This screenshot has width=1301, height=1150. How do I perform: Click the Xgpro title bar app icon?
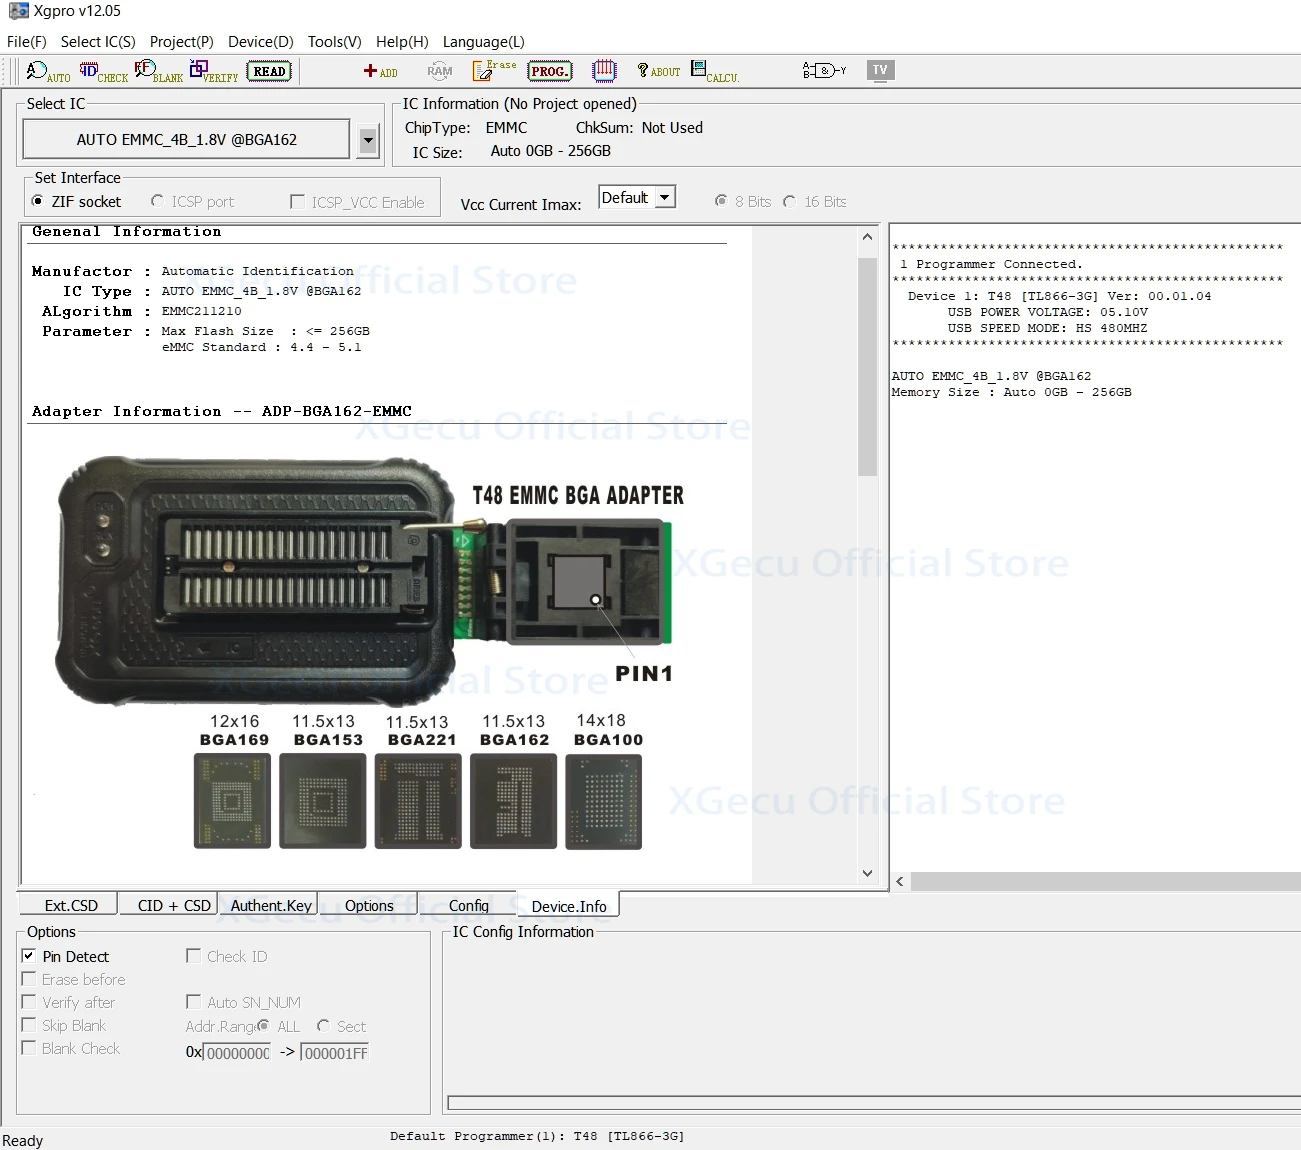pos(18,11)
